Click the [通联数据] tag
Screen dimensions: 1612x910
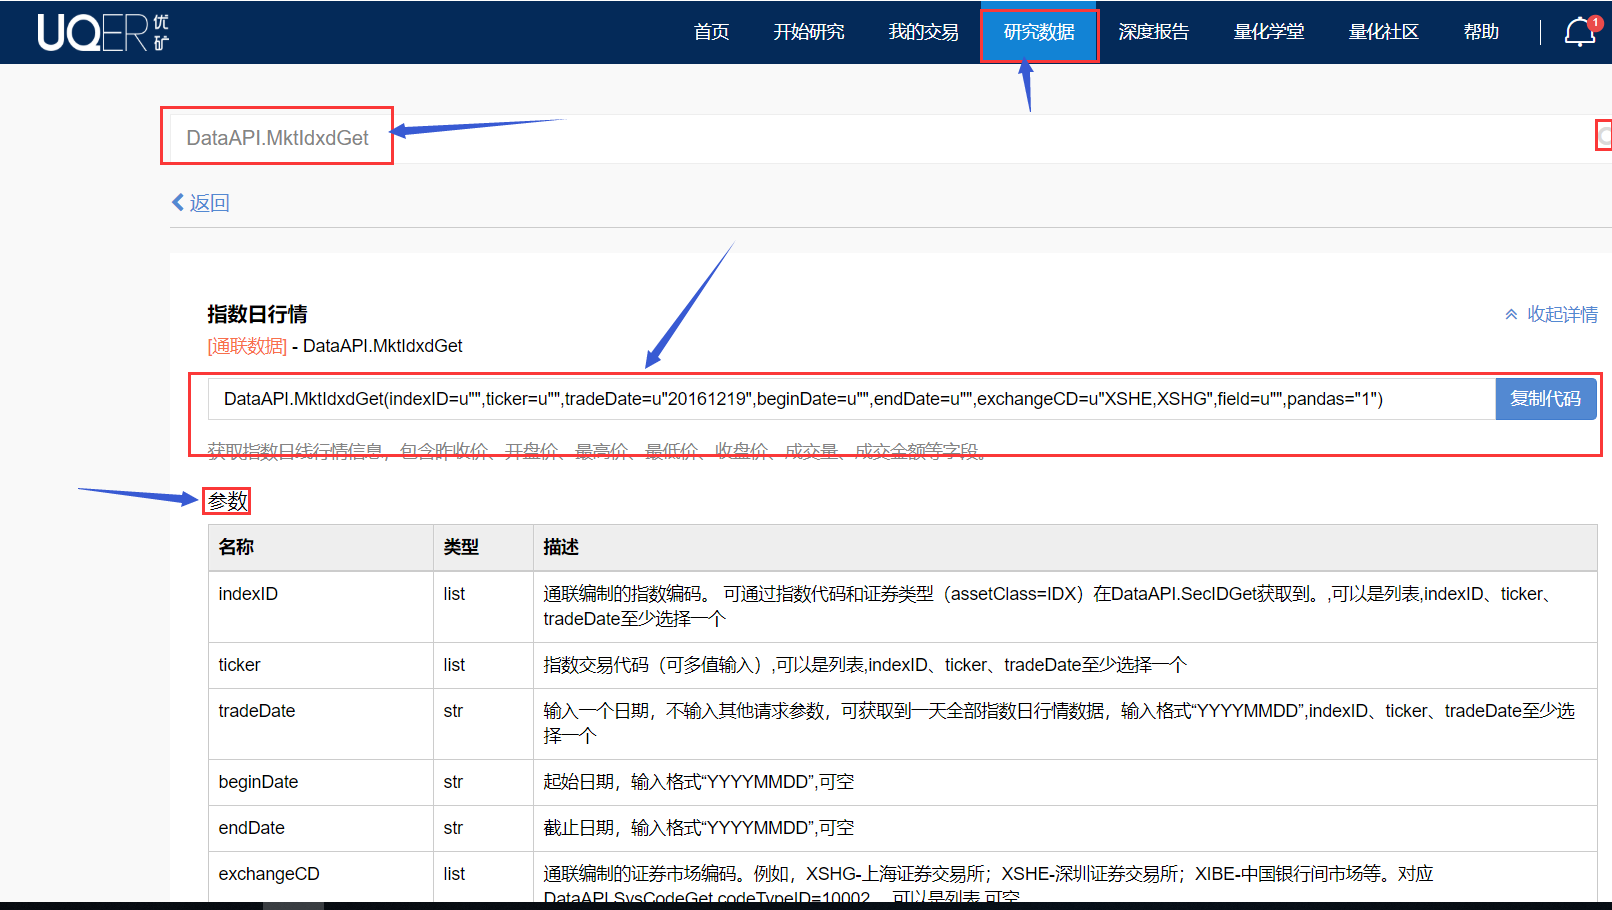pos(247,346)
